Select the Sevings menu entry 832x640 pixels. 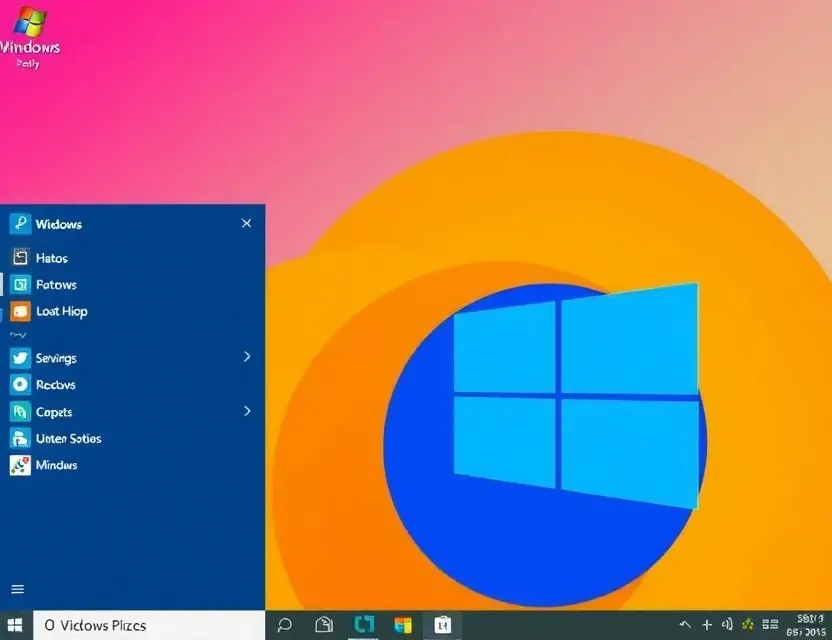click(x=133, y=358)
